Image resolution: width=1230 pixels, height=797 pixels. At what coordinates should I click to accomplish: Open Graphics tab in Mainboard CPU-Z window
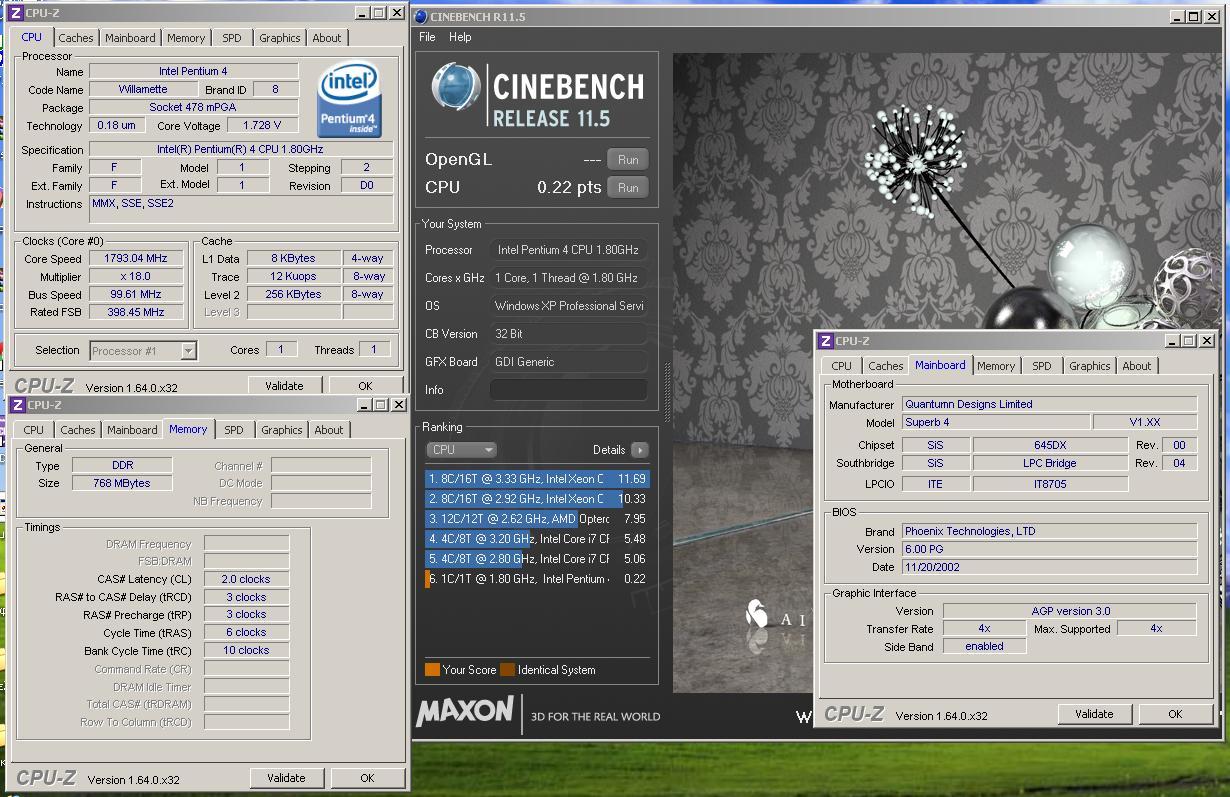pyautogui.click(x=1090, y=366)
